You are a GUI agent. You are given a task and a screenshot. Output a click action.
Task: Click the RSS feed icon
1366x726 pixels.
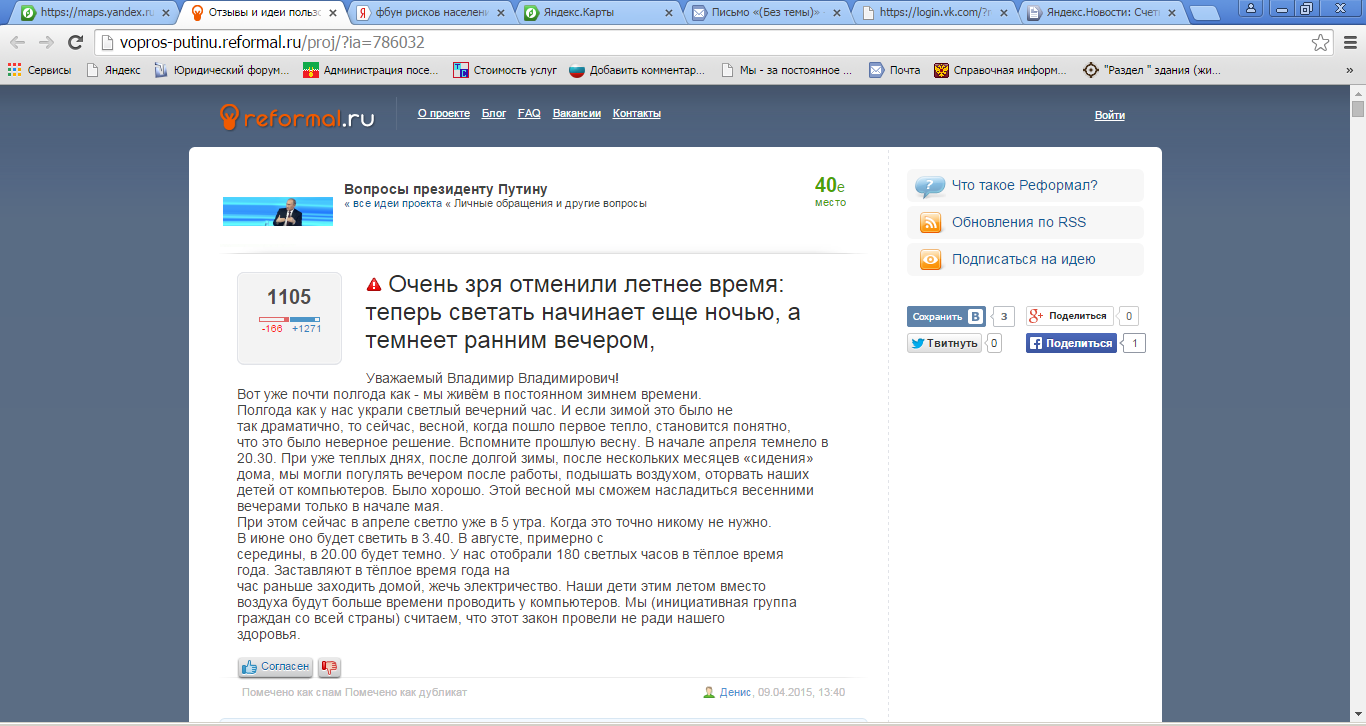pyautogui.click(x=931, y=222)
